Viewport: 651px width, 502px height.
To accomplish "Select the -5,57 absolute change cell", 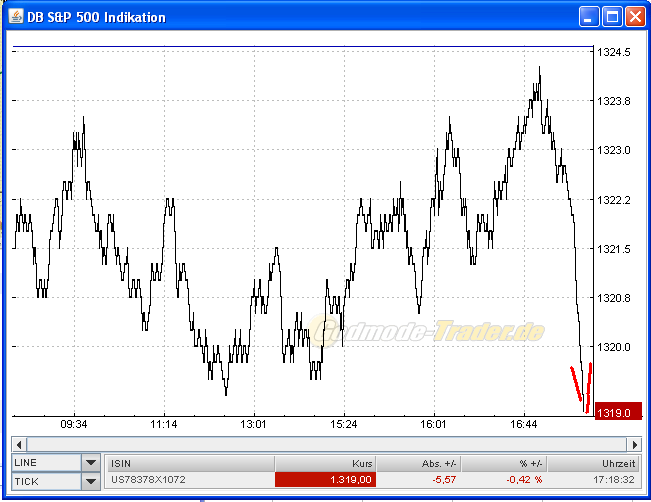I will [419, 480].
